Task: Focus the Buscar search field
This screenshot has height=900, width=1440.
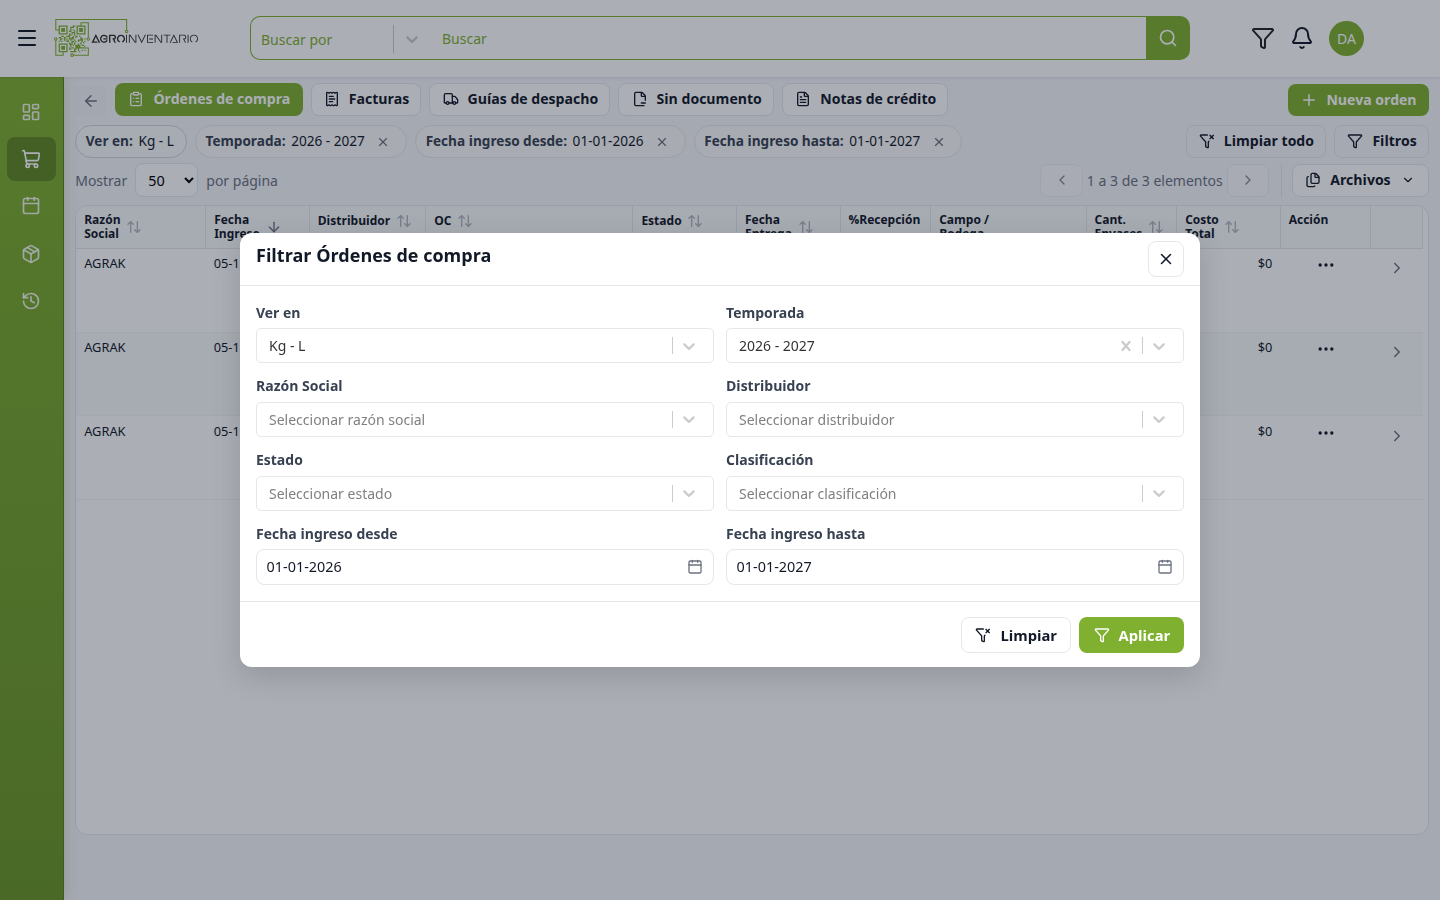Action: pos(788,39)
